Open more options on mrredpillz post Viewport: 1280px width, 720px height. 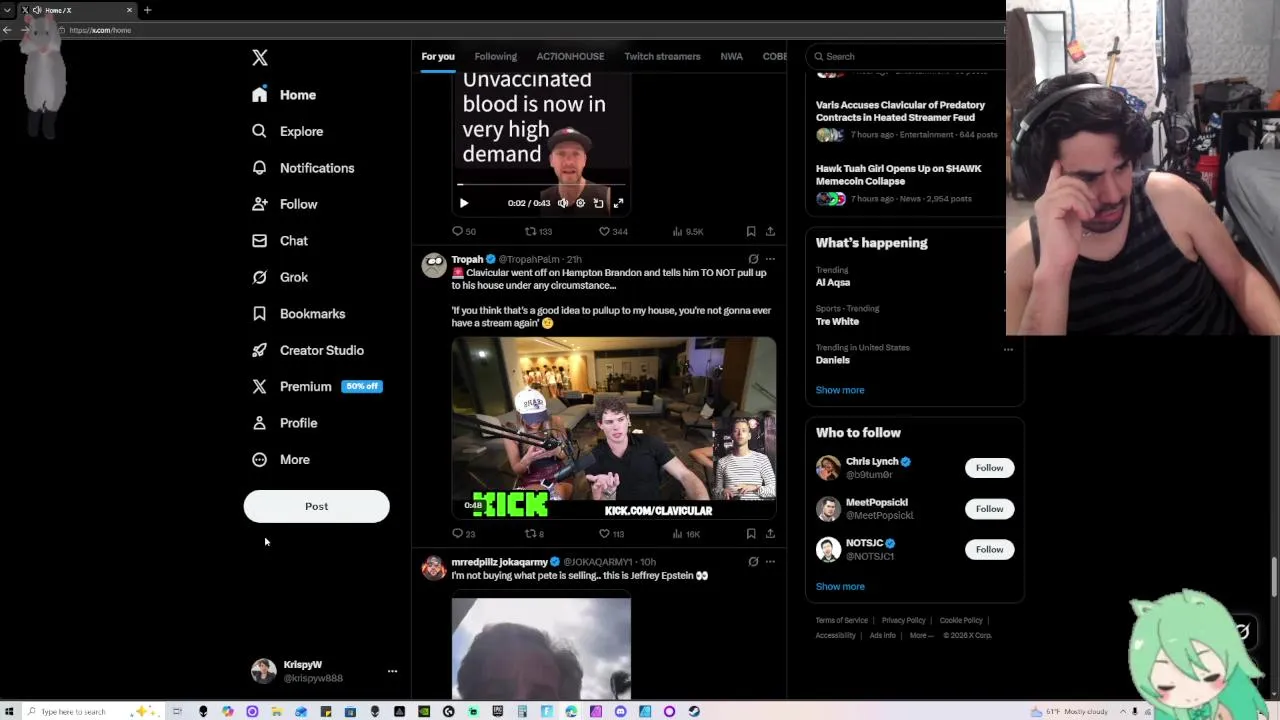(770, 562)
